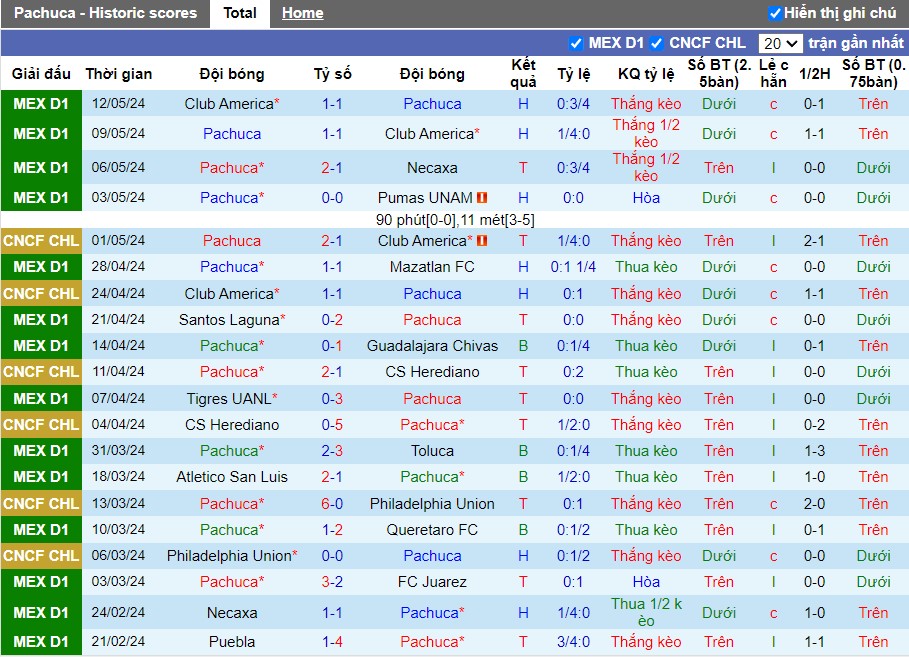
Task: Open Atletico San Luis team link
Action: pyautogui.click(x=232, y=477)
